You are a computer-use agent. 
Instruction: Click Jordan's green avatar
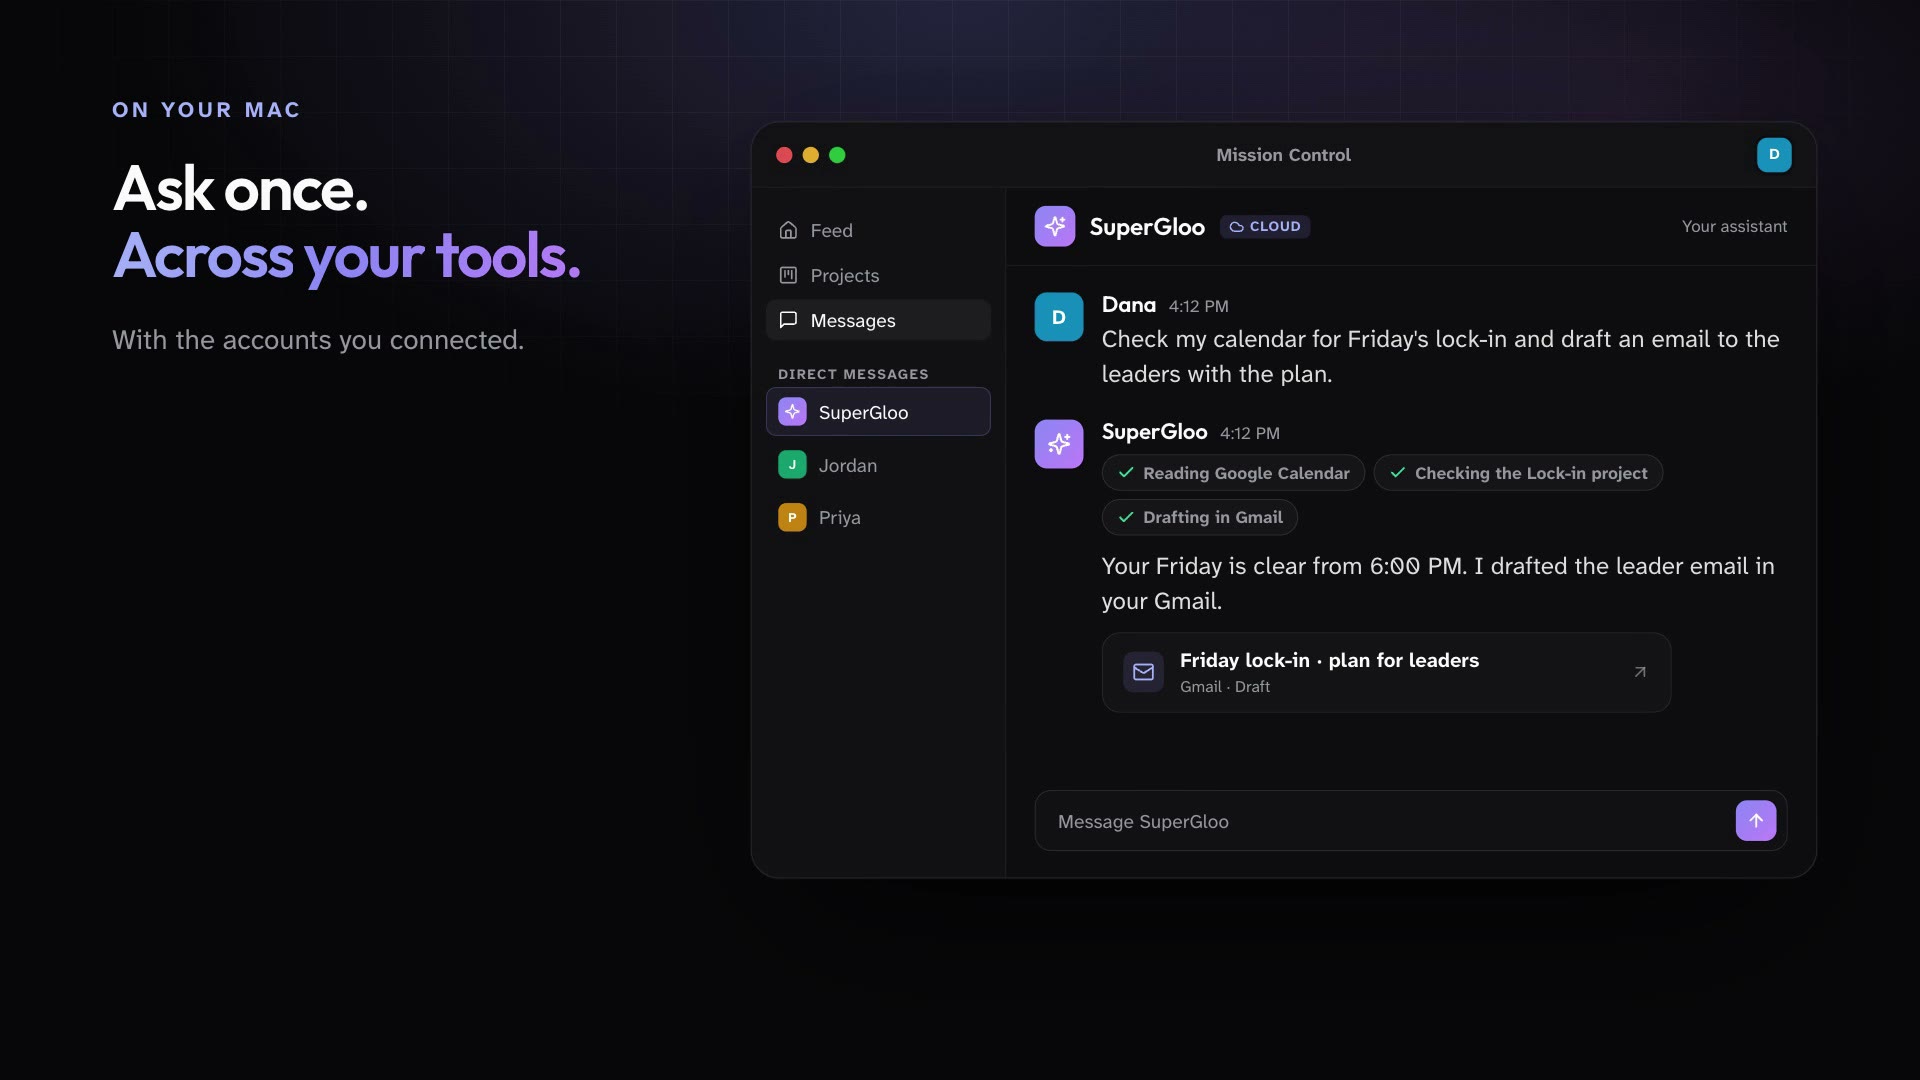(x=792, y=465)
